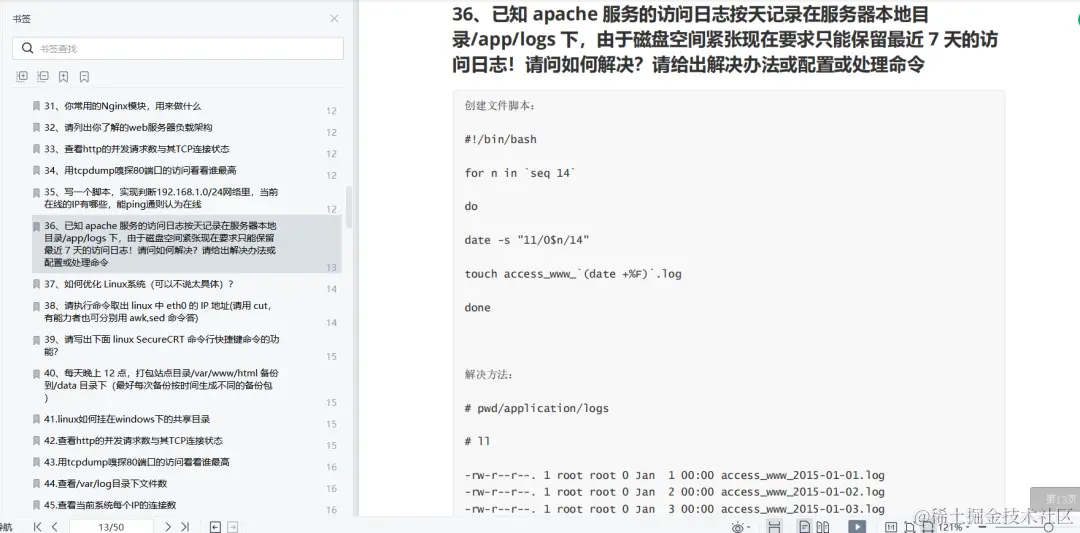
Task: Click the delete bookmark icon
Action: pyautogui.click(x=84, y=76)
